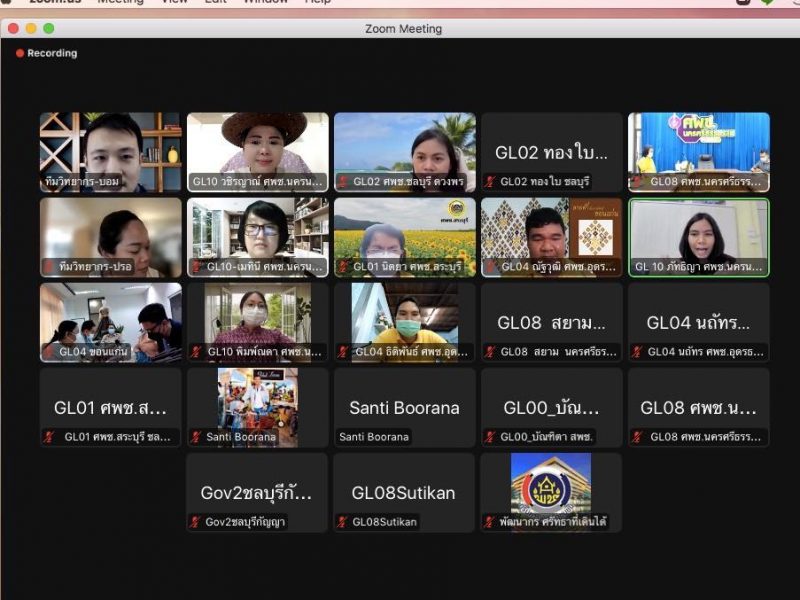Viewport: 800px width, 600px height.
Task: Open the Meeting menu in menu bar
Action: [120, 2]
